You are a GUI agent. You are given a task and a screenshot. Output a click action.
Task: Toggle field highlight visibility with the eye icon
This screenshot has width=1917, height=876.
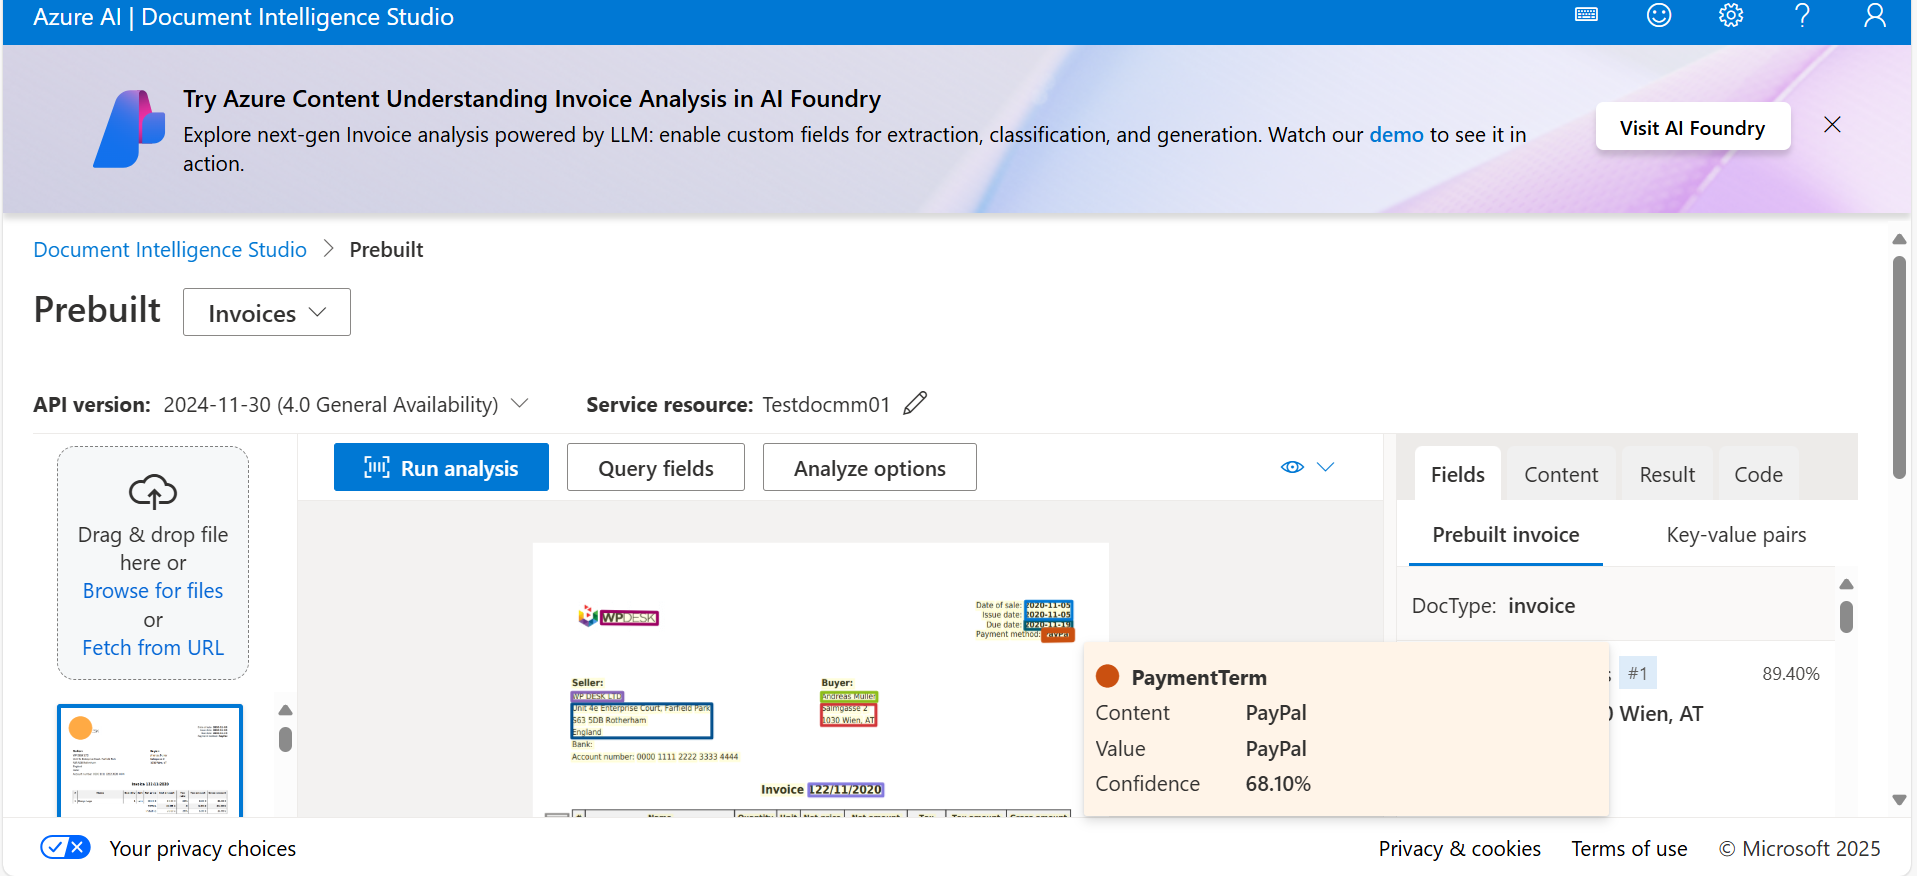[x=1291, y=466]
